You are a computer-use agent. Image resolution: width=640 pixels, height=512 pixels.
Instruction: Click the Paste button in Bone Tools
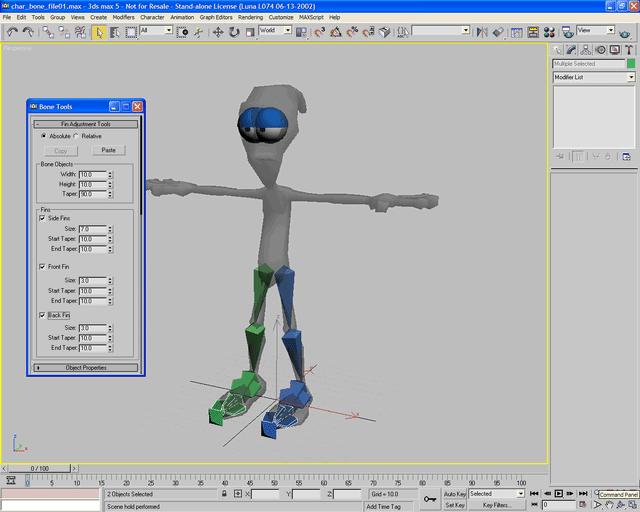tap(108, 150)
